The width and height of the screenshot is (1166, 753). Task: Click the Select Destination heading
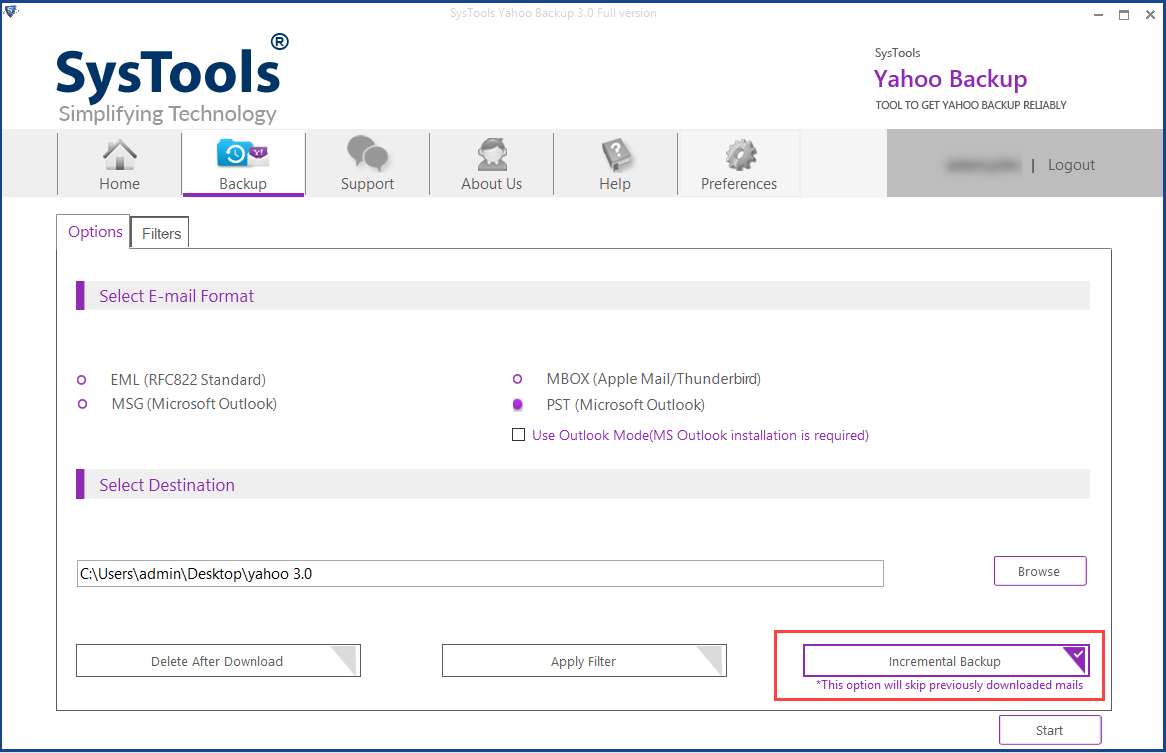tap(167, 485)
